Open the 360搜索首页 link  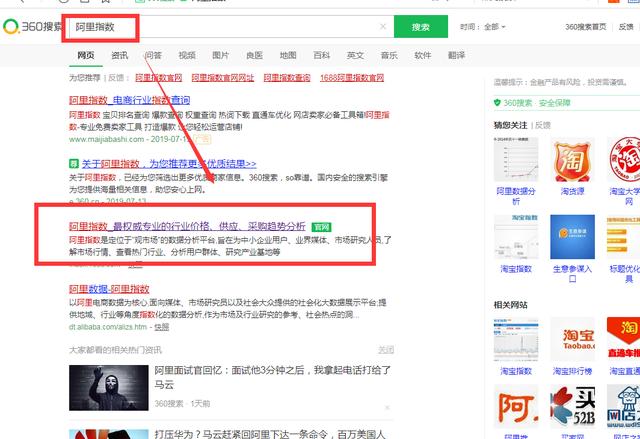pyautogui.click(x=585, y=27)
